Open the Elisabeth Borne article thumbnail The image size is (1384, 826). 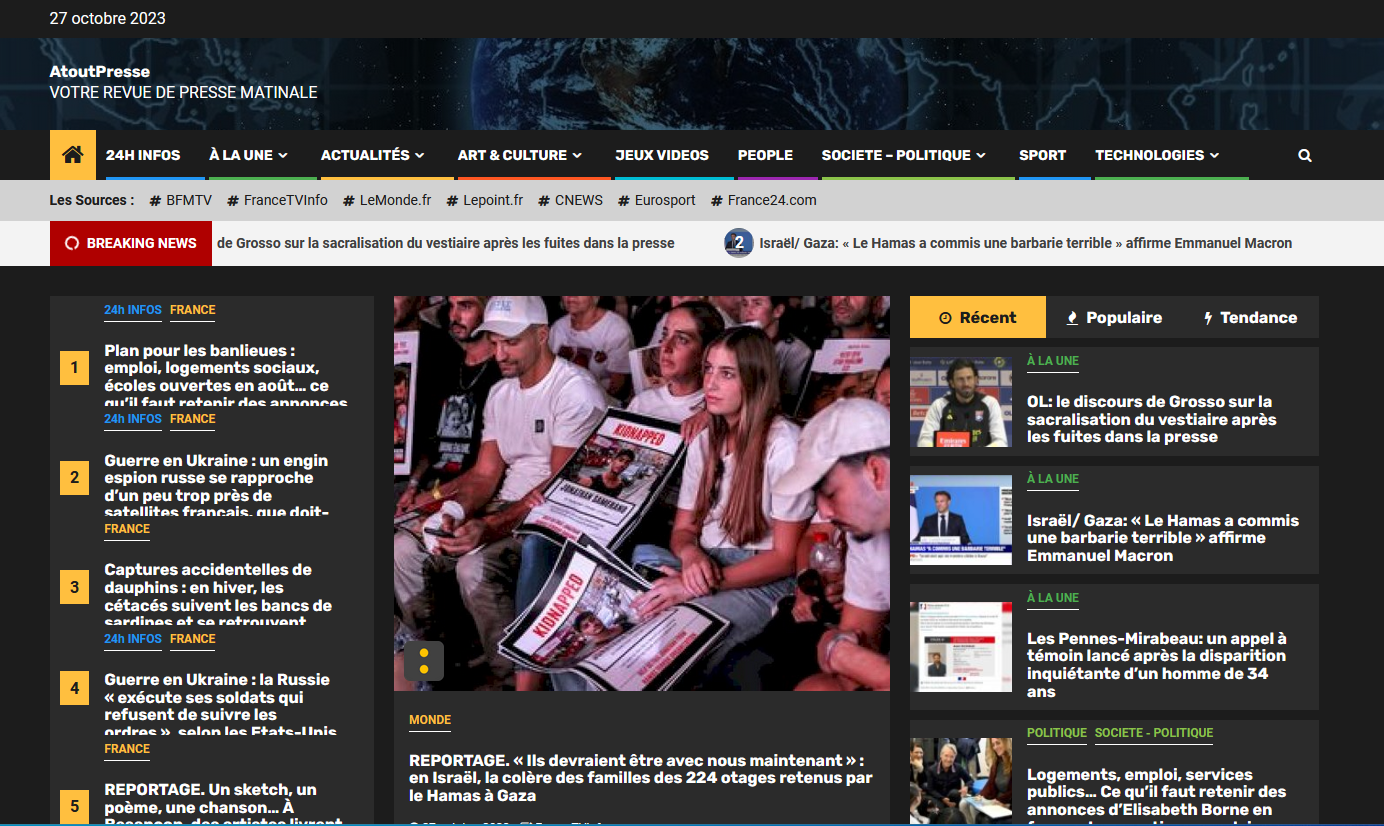pos(961,782)
